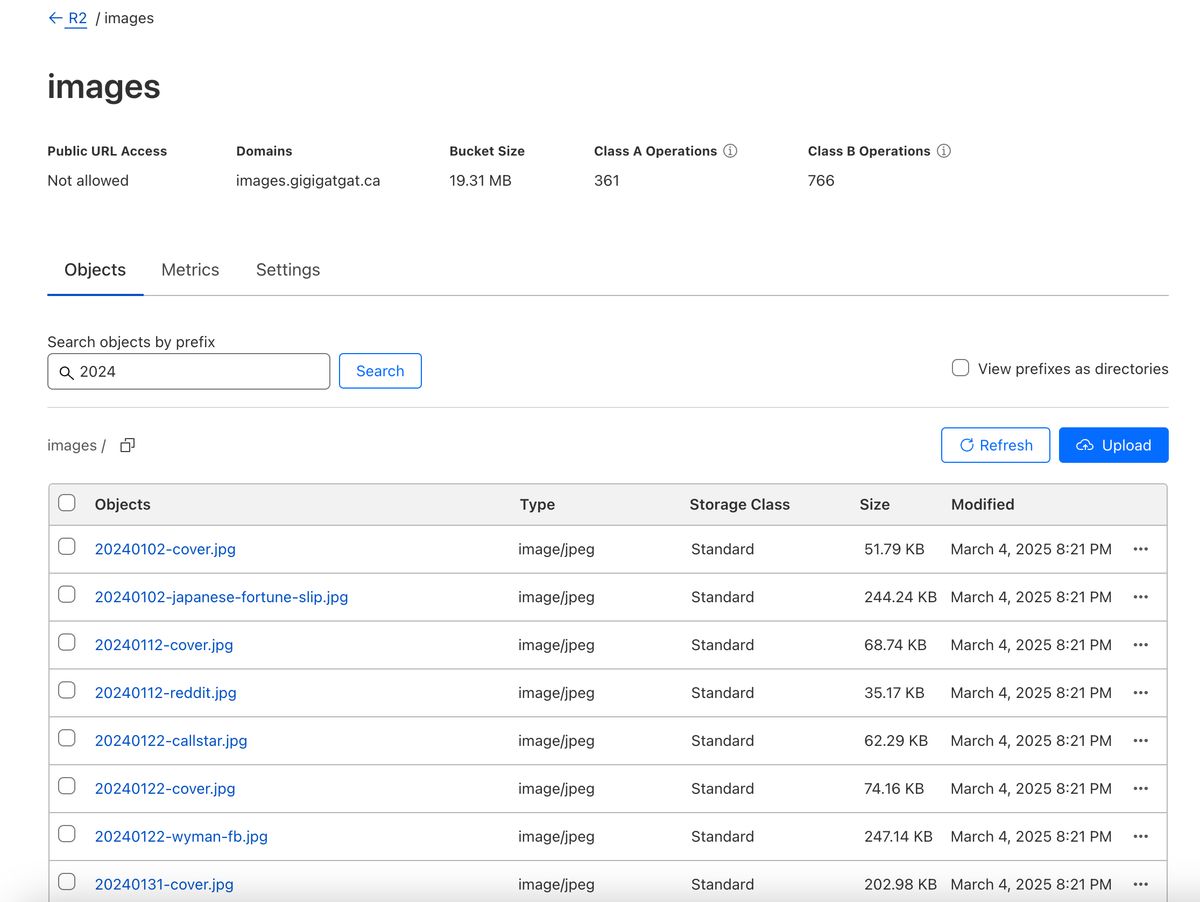Viewport: 1200px width, 902px height.
Task: Open the 20240122-cover.jpg object link
Action: click(x=165, y=789)
